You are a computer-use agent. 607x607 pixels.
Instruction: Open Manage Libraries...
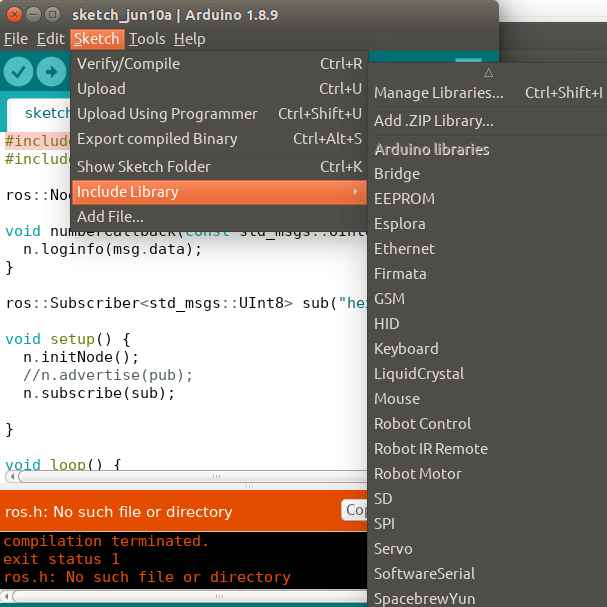pyautogui.click(x=488, y=93)
